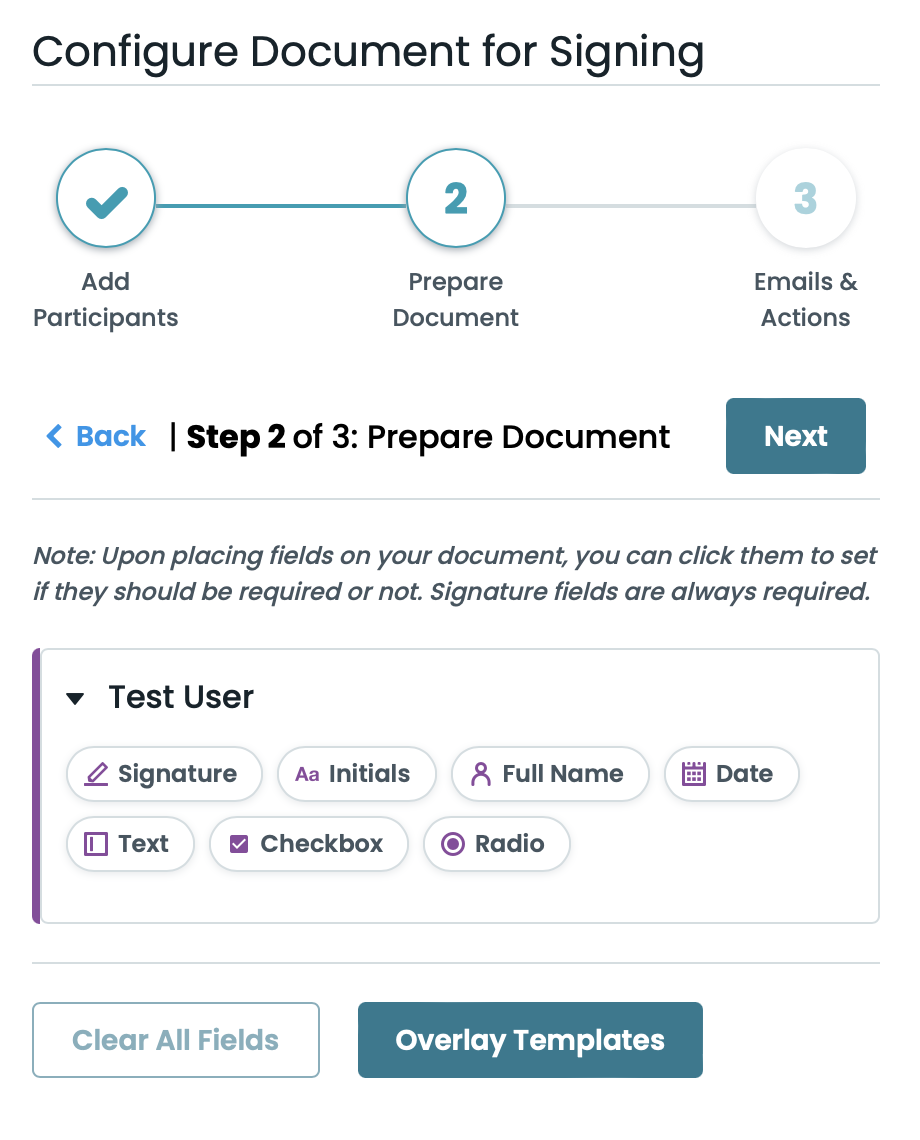Image resolution: width=920 pixels, height=1140 pixels.
Task: Go to step 2 Prepare Document
Action: (456, 198)
